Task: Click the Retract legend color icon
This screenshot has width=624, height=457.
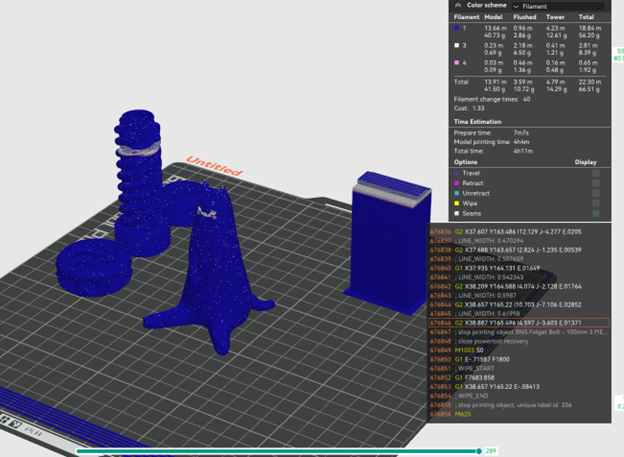Action: 458,183
